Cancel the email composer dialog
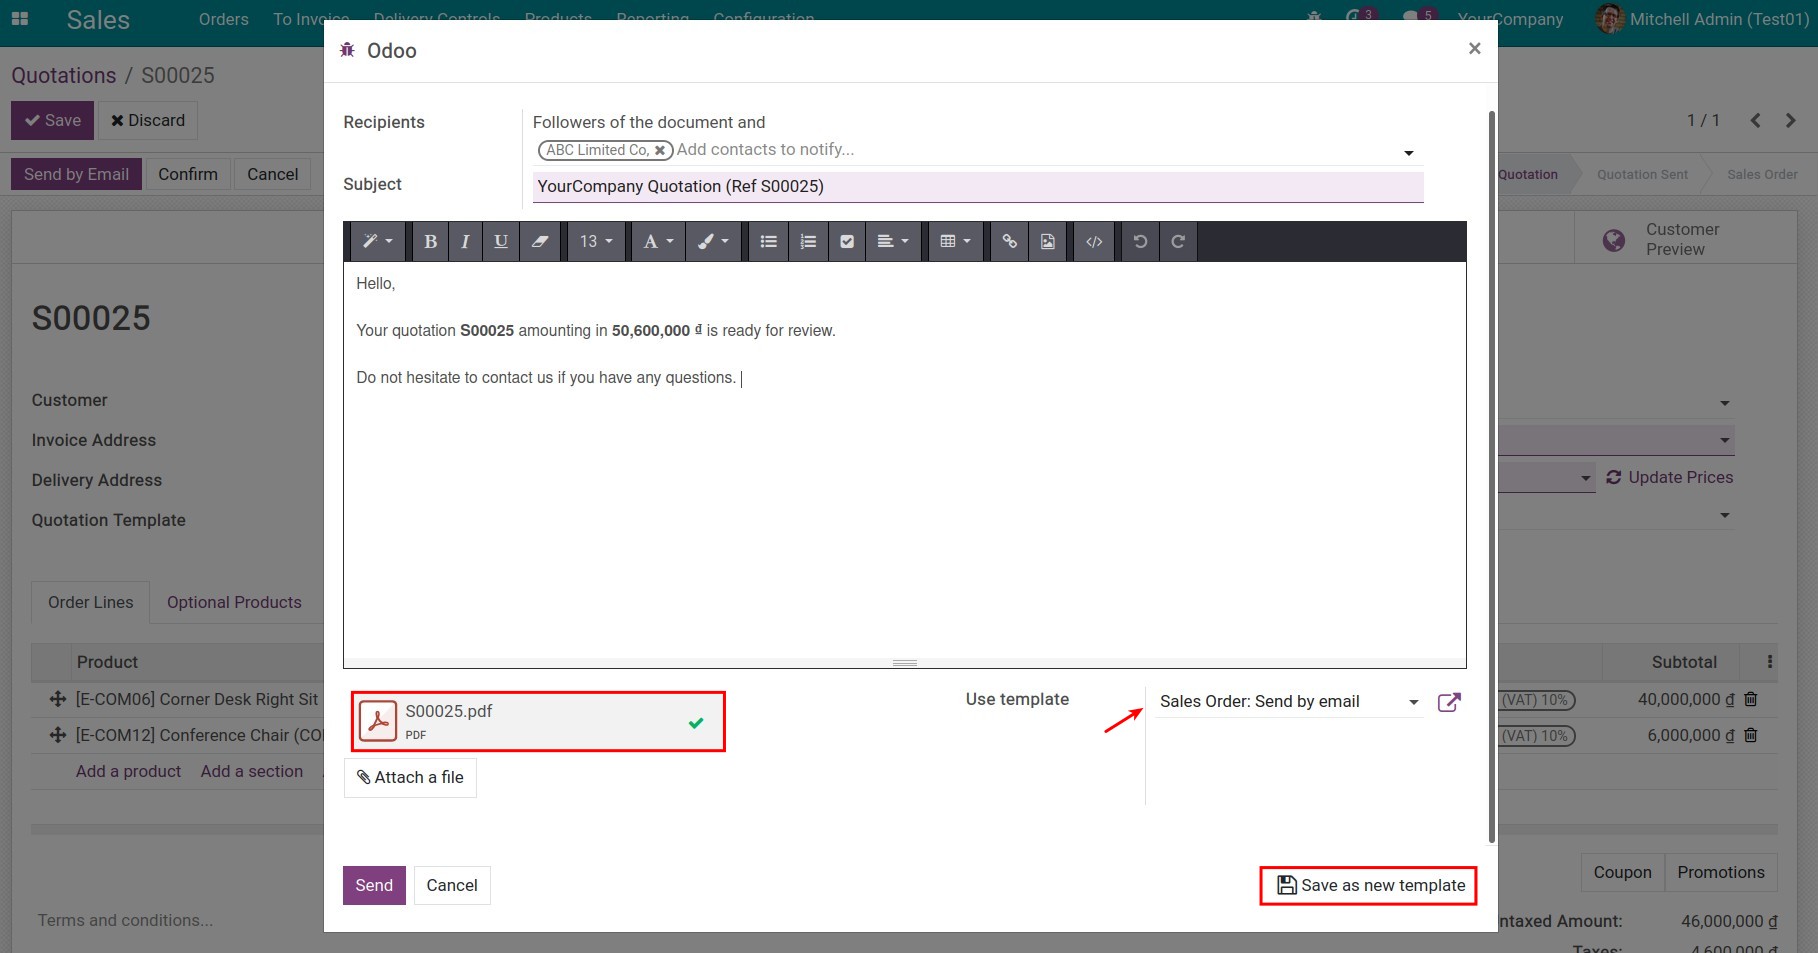Screen dimensions: 1818x953 (452, 885)
